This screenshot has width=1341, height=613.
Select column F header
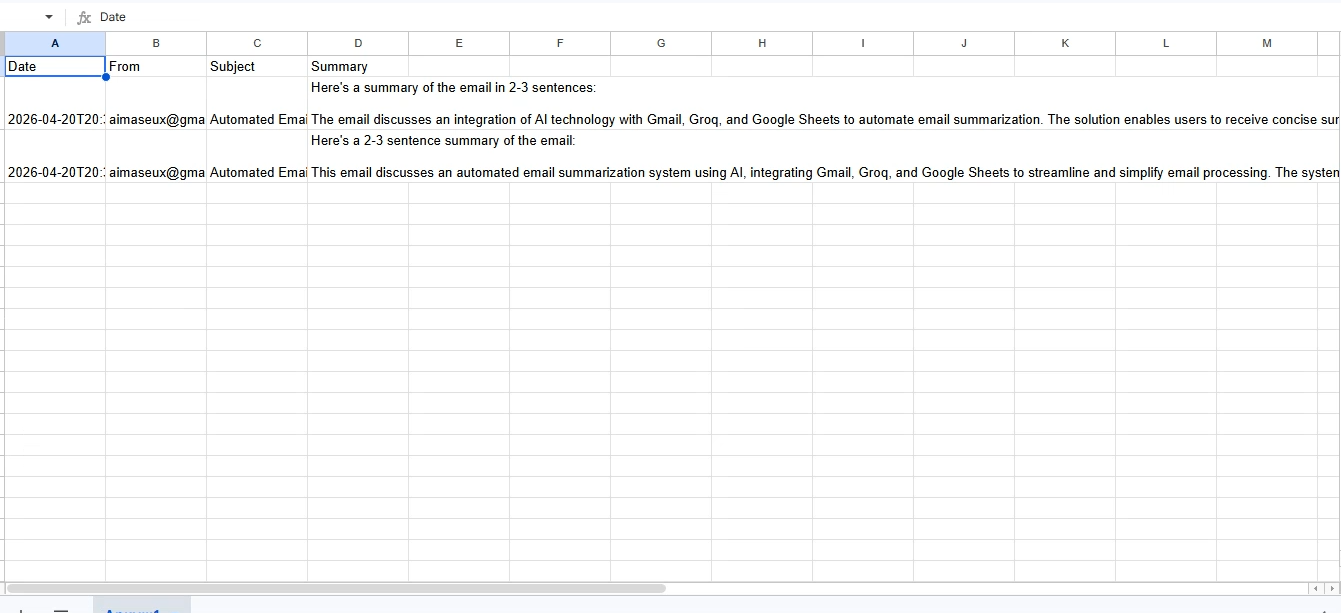point(560,43)
